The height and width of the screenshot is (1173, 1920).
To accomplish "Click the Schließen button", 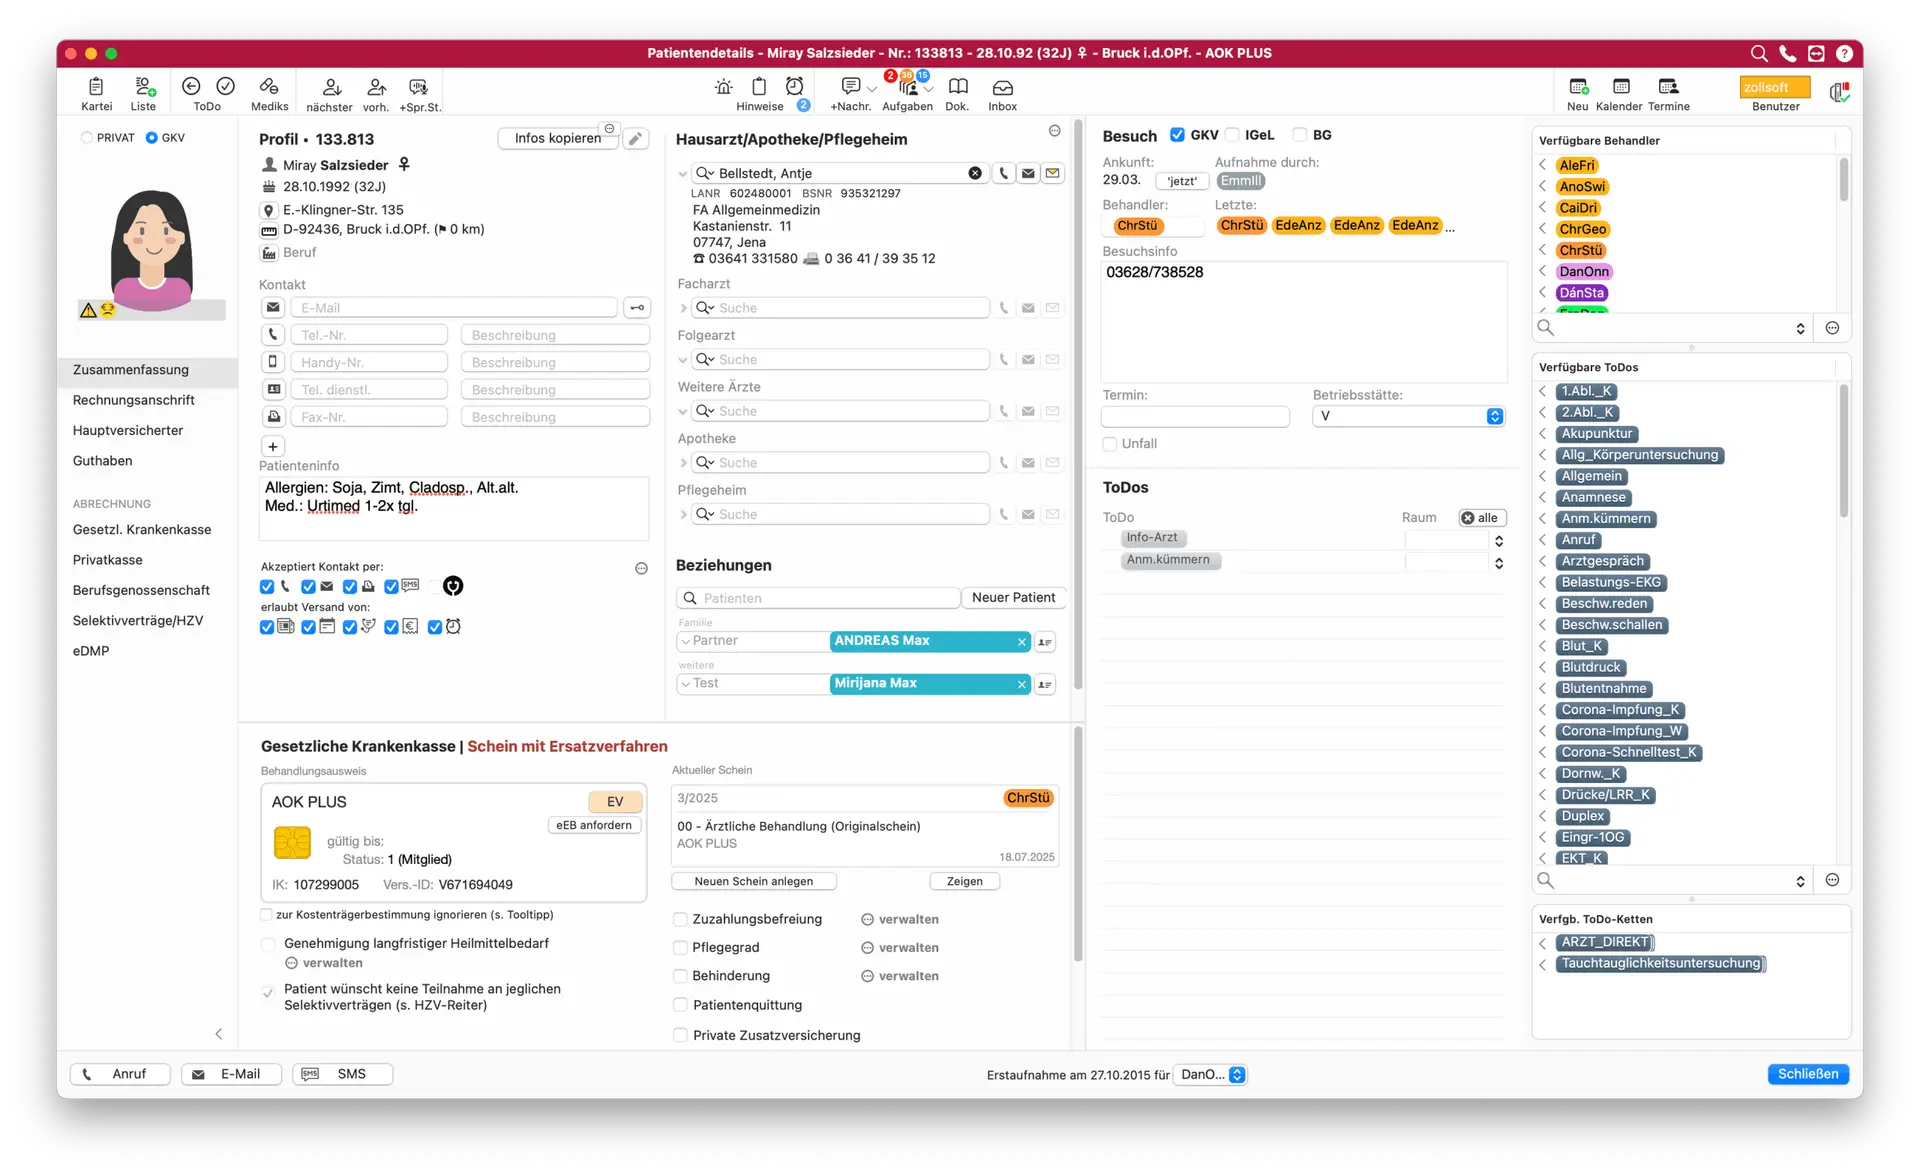I will click(1808, 1074).
